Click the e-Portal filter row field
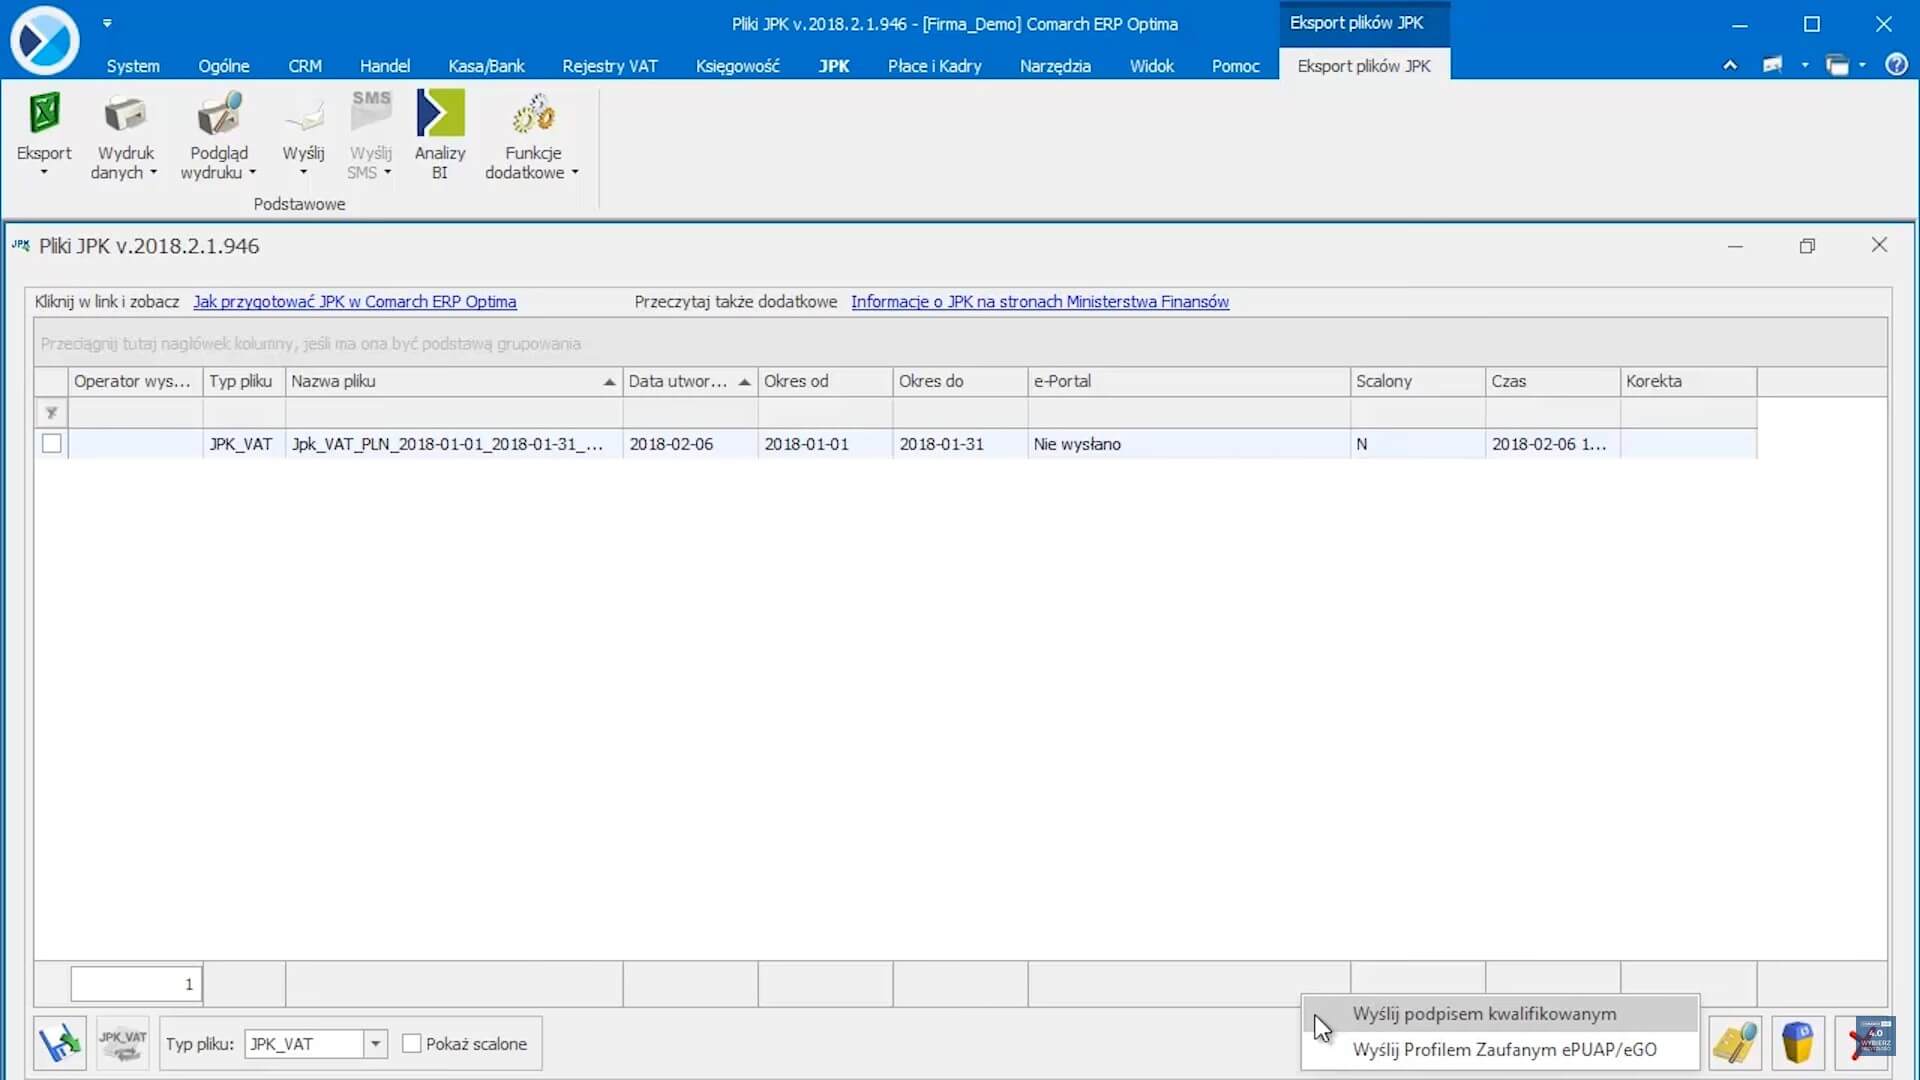This screenshot has width=1920, height=1080. click(x=1189, y=413)
